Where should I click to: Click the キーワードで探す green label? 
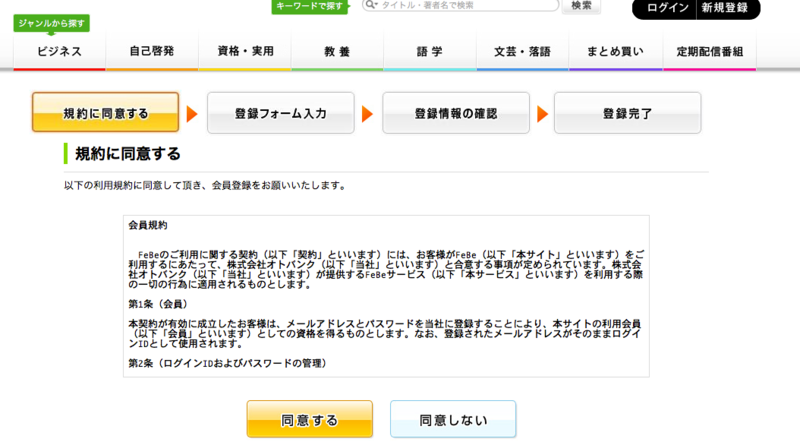click(310, 7)
